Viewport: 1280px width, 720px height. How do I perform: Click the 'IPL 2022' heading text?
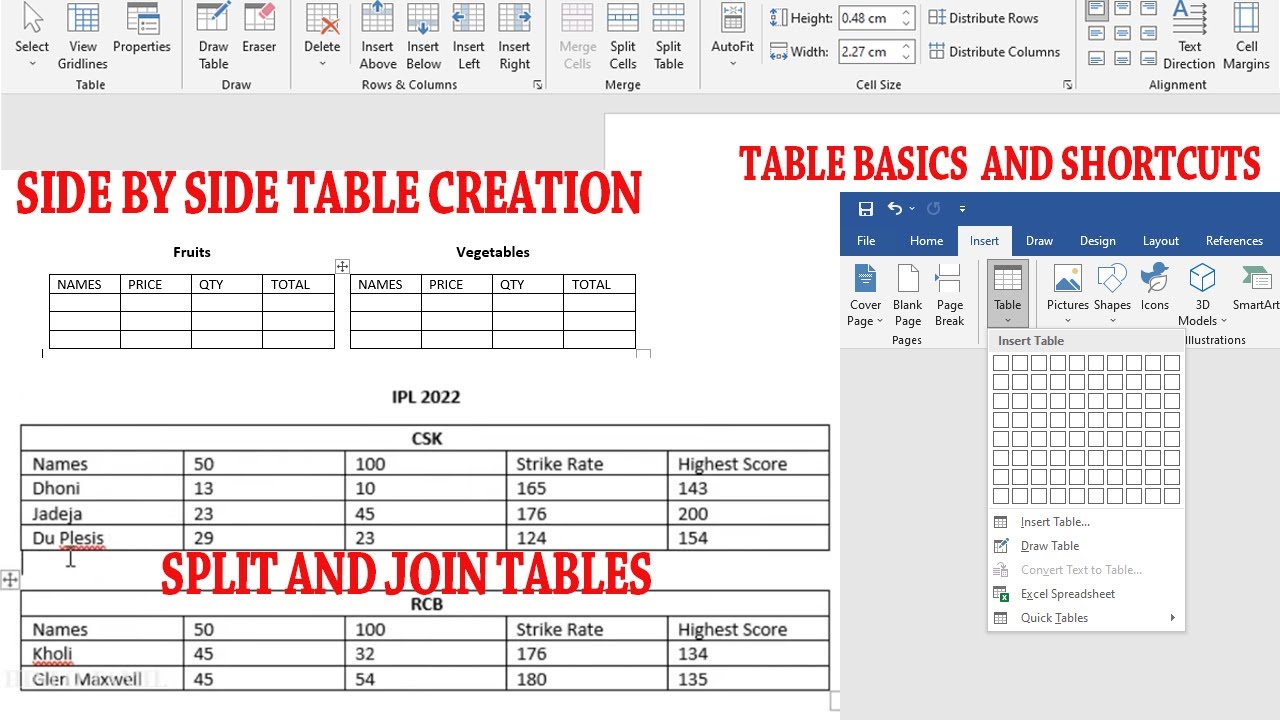coord(426,397)
